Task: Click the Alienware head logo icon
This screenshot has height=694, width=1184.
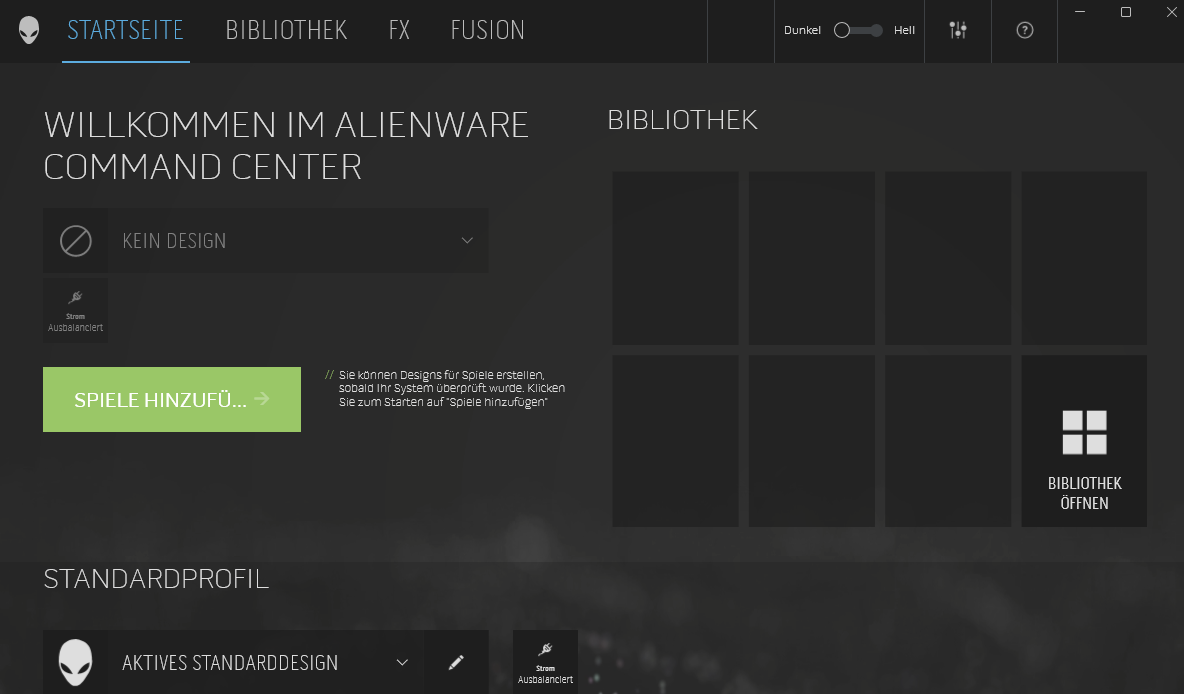Action: point(29,30)
